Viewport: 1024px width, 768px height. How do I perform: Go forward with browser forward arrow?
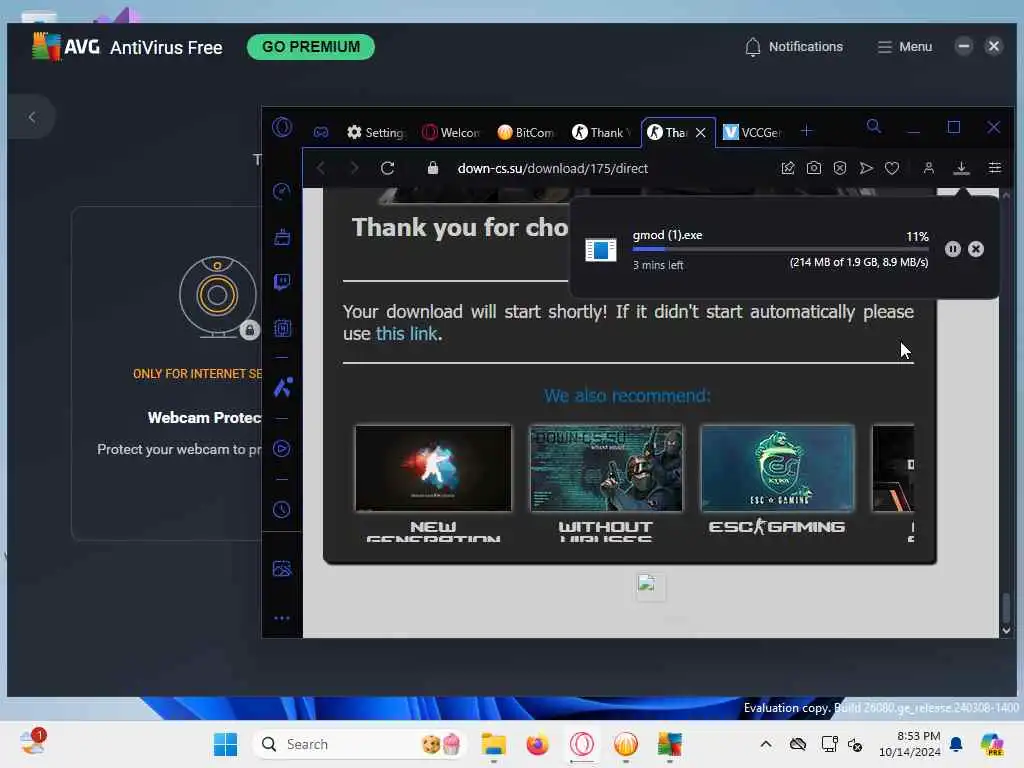point(354,168)
